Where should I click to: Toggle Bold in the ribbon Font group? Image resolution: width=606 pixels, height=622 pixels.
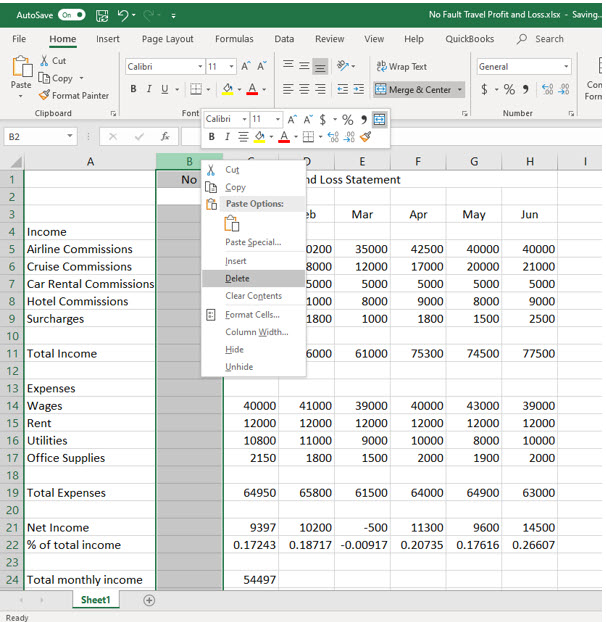point(133,89)
